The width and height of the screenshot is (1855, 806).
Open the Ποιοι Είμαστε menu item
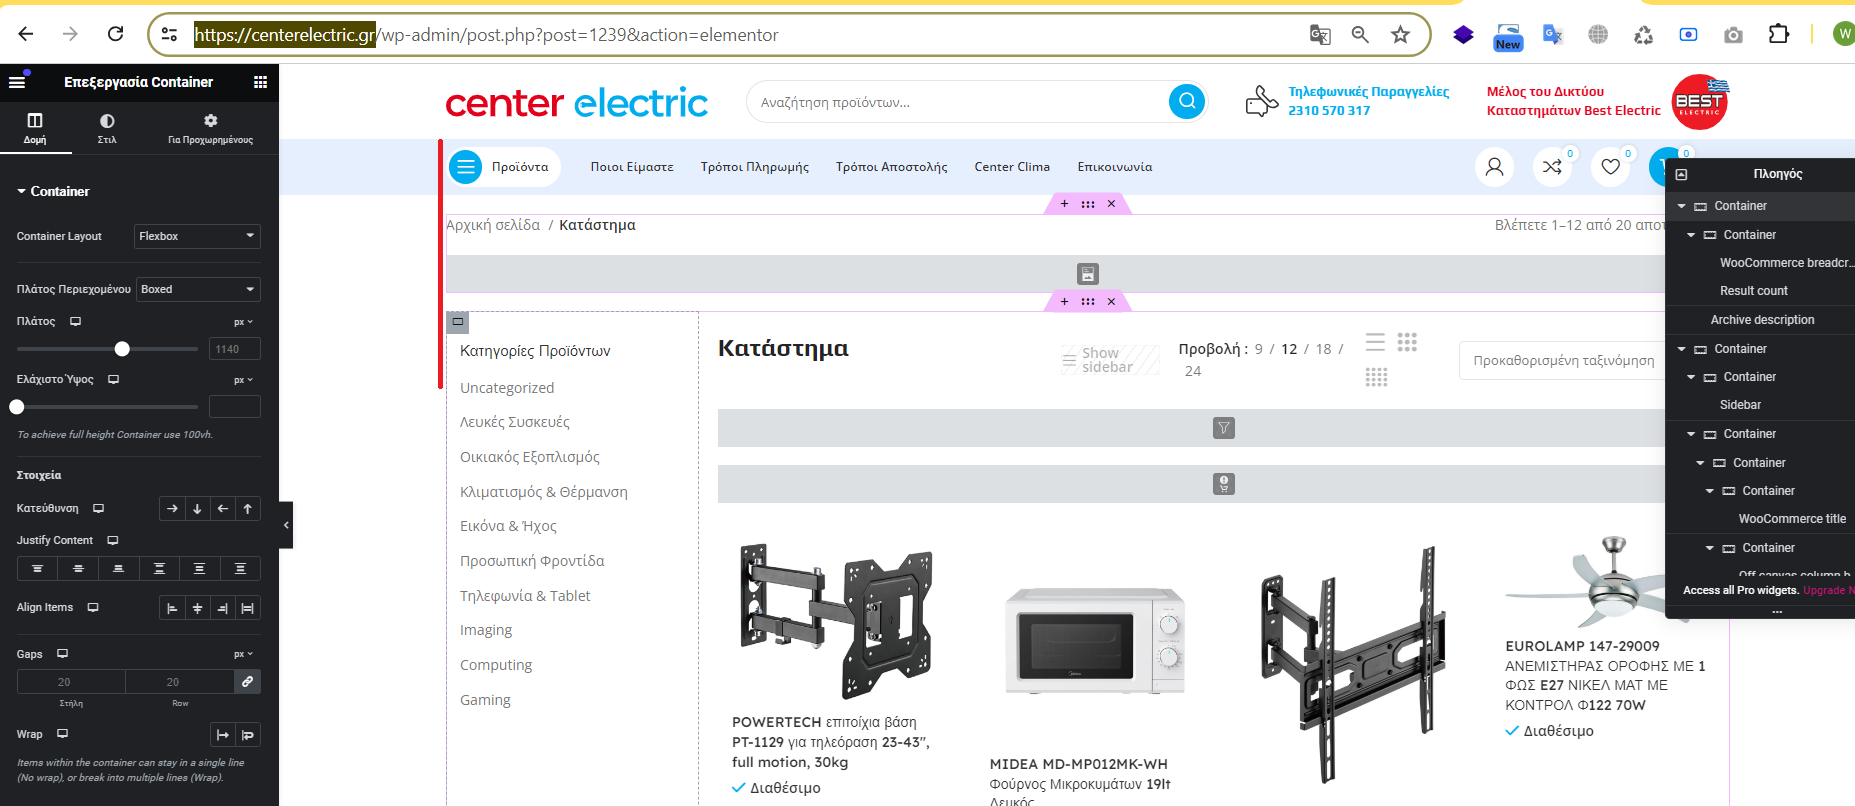click(632, 167)
